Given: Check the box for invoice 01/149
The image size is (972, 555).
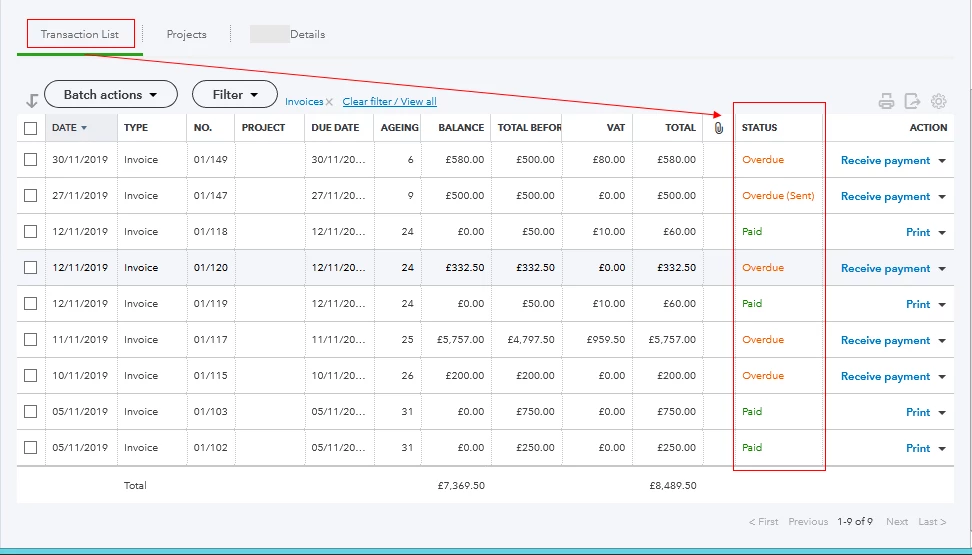Looking at the screenshot, I should point(30,159).
